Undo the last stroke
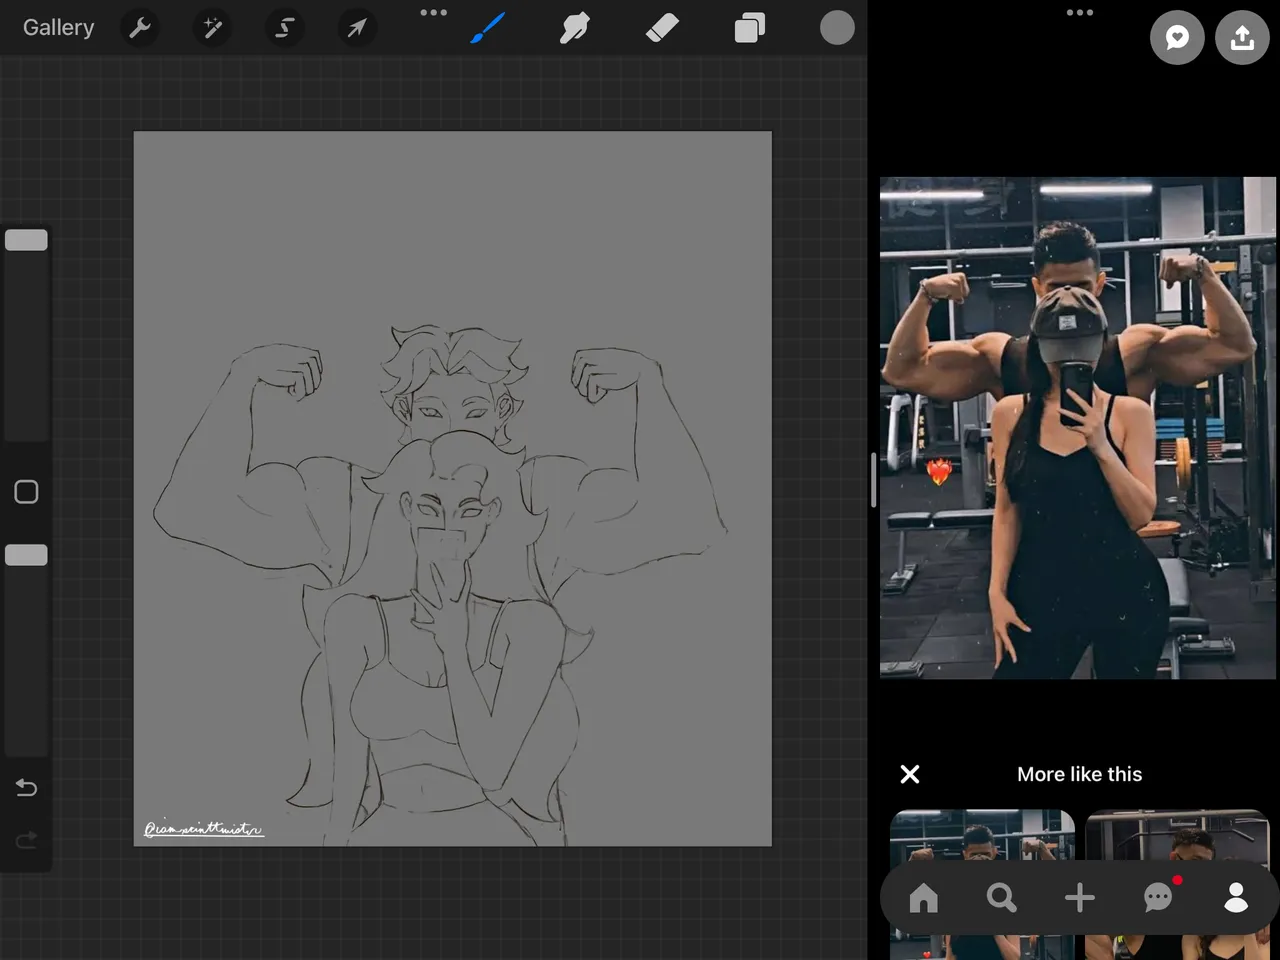This screenshot has height=960, width=1280. [x=26, y=788]
